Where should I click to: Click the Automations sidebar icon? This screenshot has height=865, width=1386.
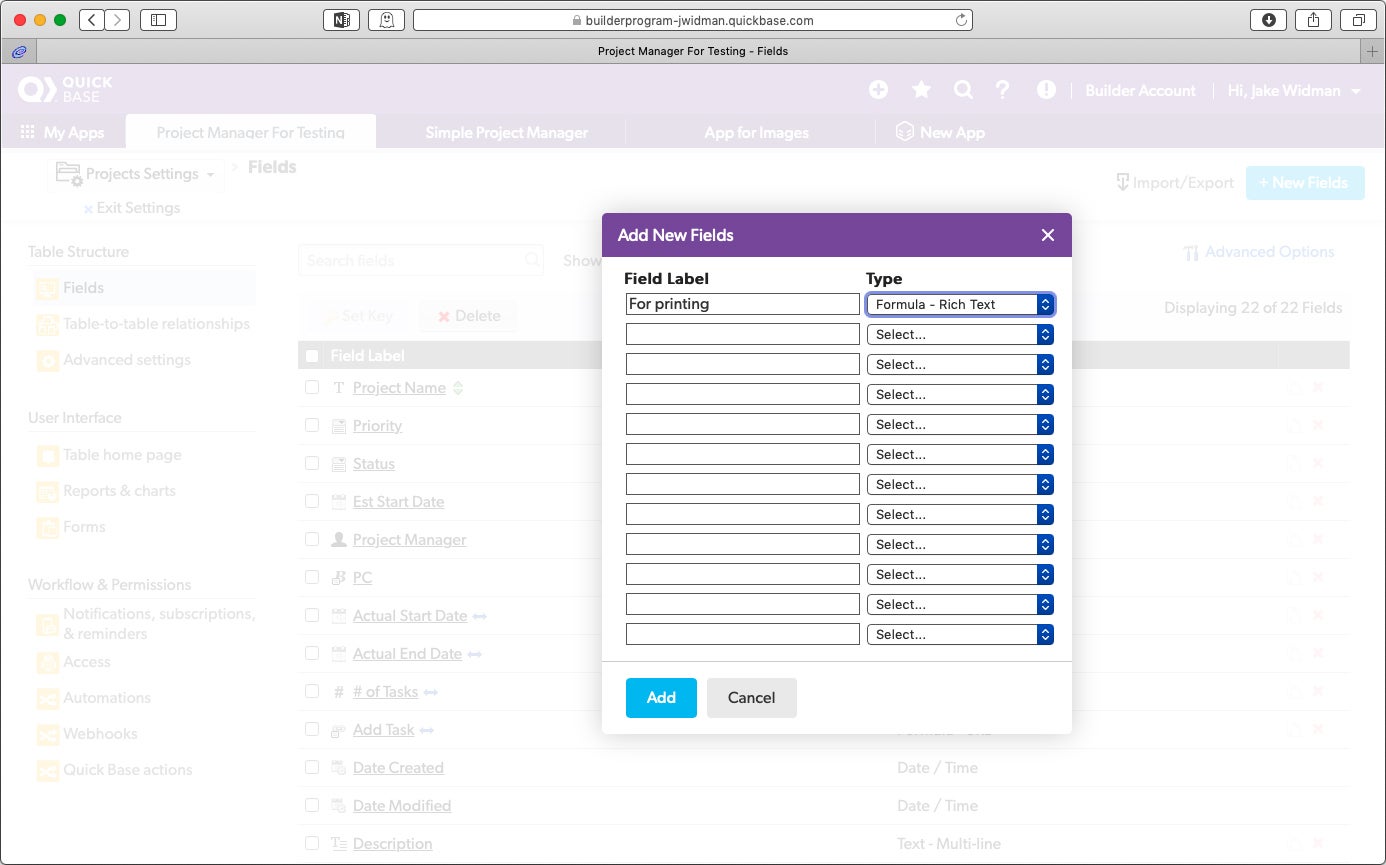coord(47,698)
